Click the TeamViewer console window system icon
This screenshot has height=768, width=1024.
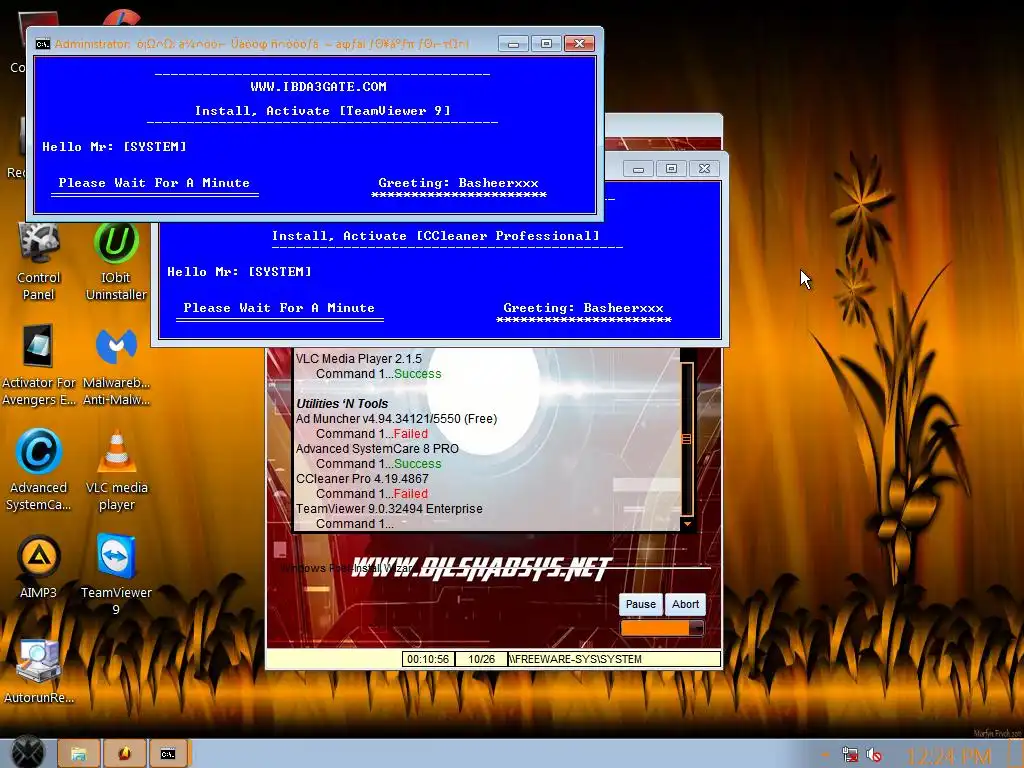point(42,44)
